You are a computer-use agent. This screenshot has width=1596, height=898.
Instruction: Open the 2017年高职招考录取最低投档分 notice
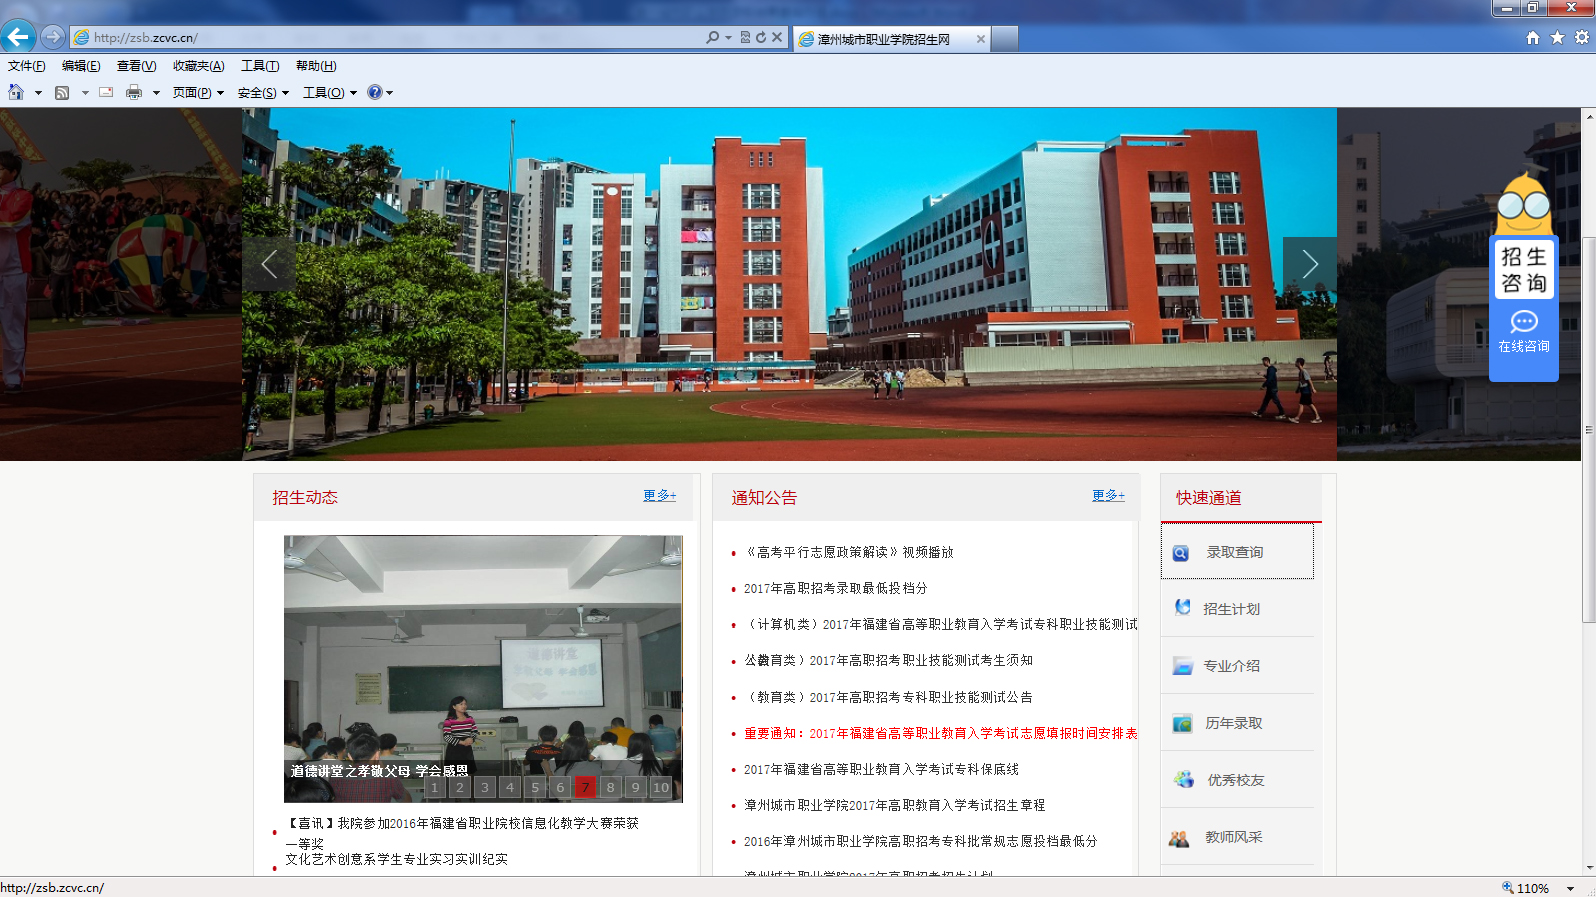836,588
